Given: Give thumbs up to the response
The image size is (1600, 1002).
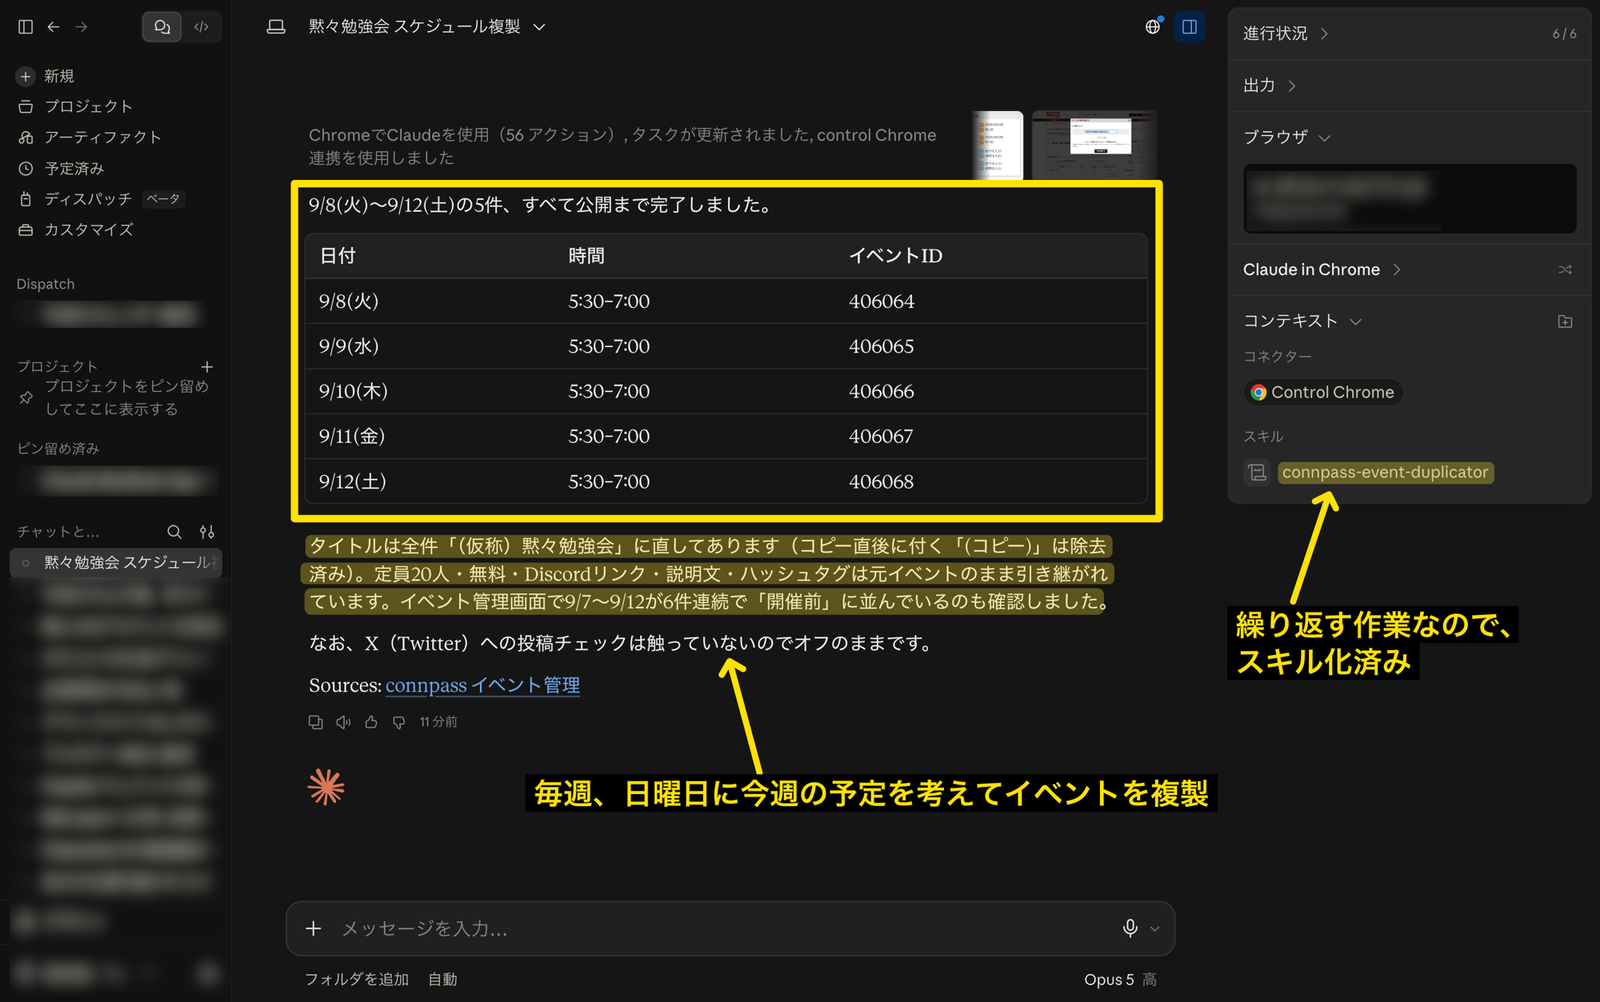Looking at the screenshot, I should click(371, 722).
